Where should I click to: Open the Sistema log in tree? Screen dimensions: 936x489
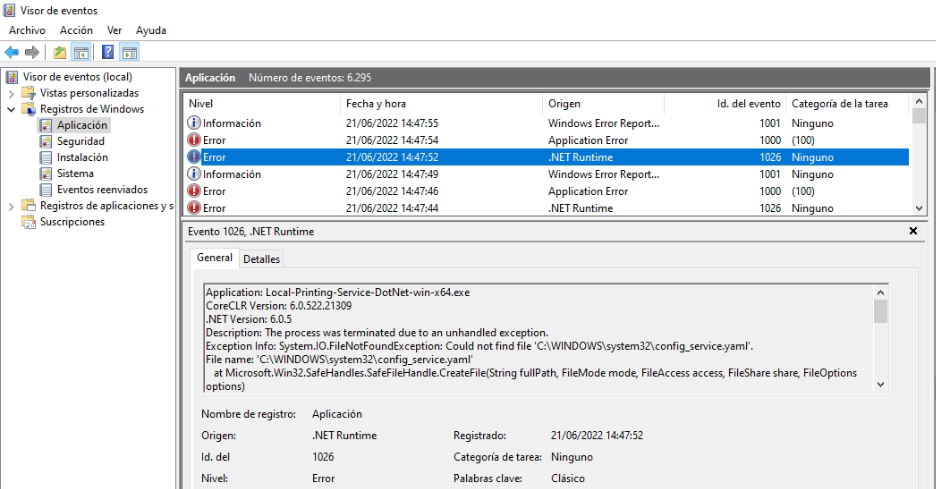pyautogui.click(x=75, y=173)
